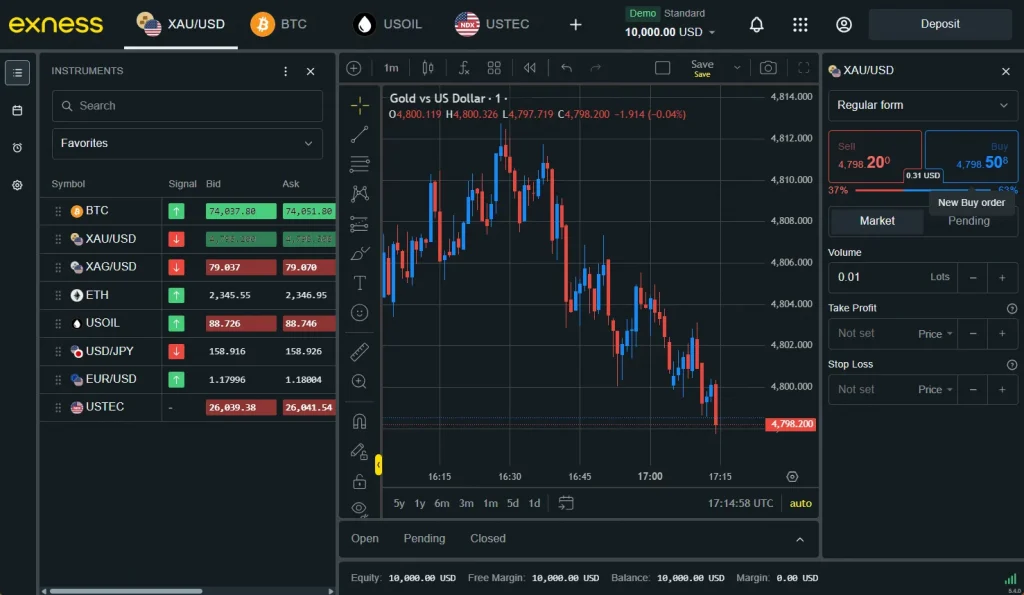Image resolution: width=1024 pixels, height=595 pixels.
Task: Select the crosshair cursor tool
Action: click(359, 105)
